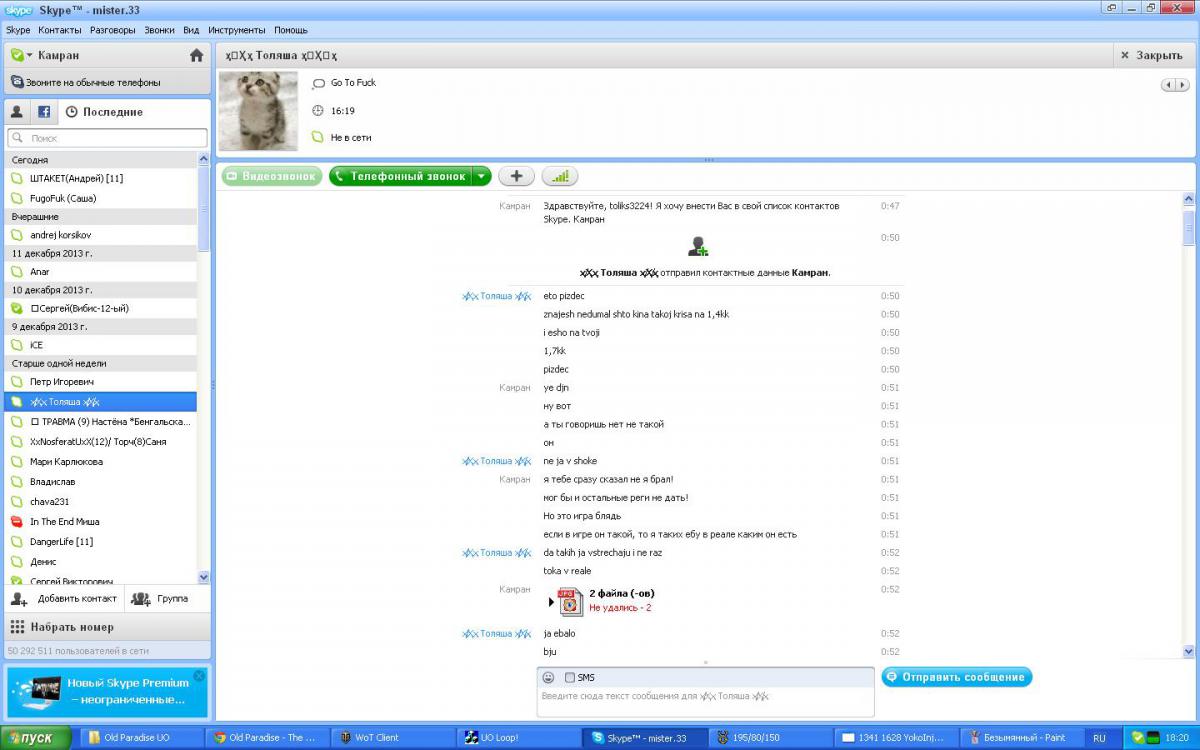Image resolution: width=1200 pixels, height=750 pixels.
Task: Select In The End Миша contact
Action: (x=102, y=521)
